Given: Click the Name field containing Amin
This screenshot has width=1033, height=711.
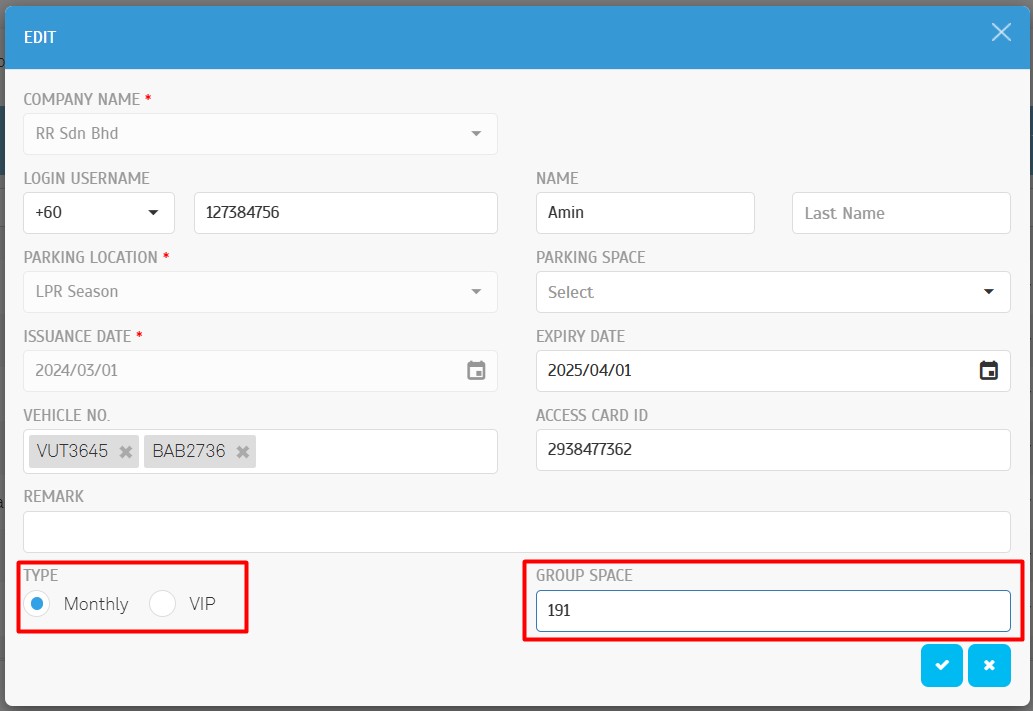Looking at the screenshot, I should (644, 213).
